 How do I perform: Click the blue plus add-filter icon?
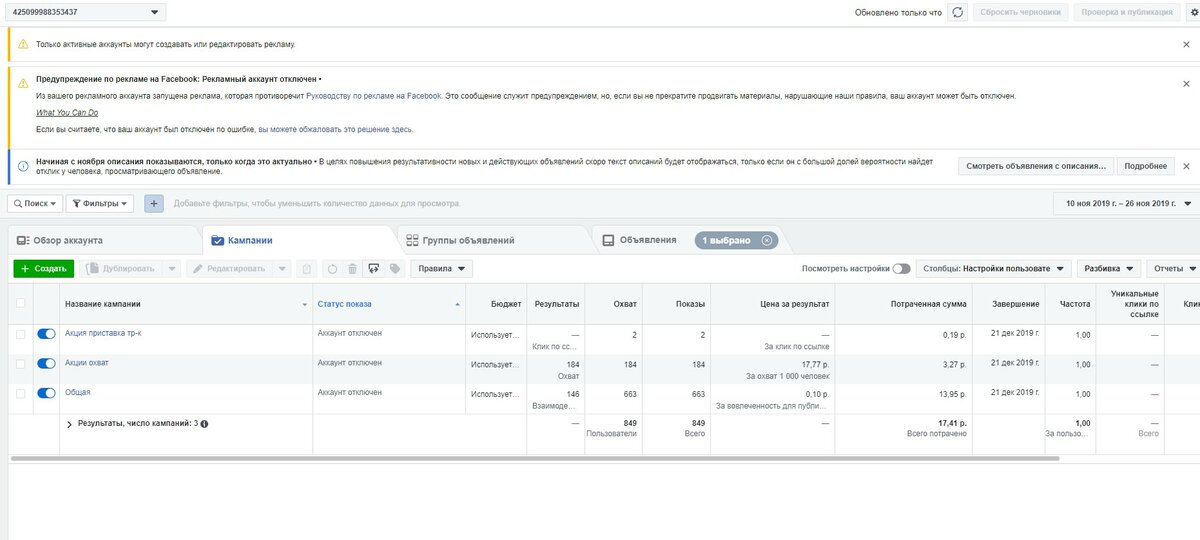pyautogui.click(x=154, y=203)
